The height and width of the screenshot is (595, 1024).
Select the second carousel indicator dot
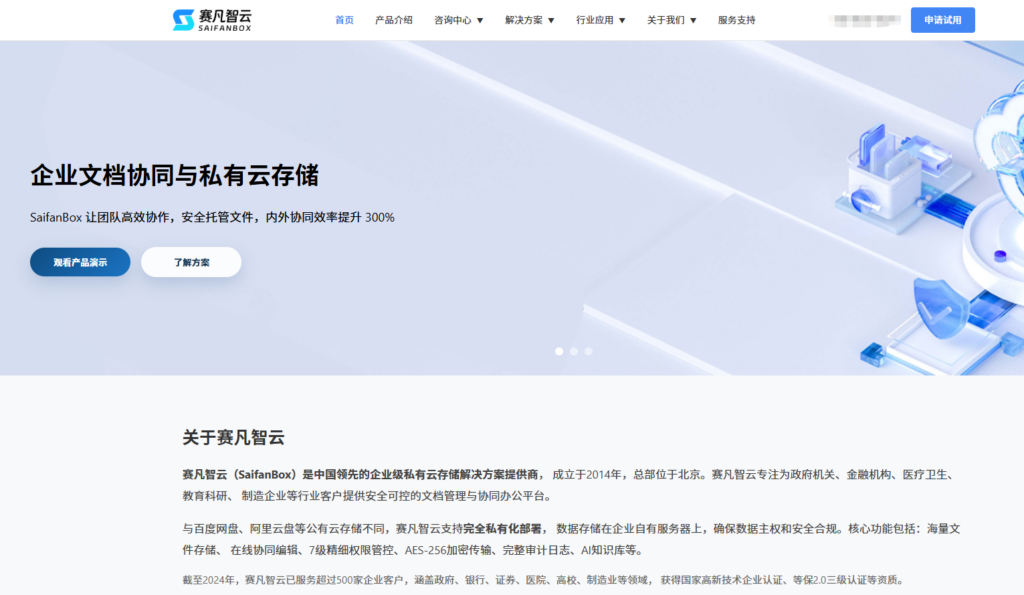point(573,351)
